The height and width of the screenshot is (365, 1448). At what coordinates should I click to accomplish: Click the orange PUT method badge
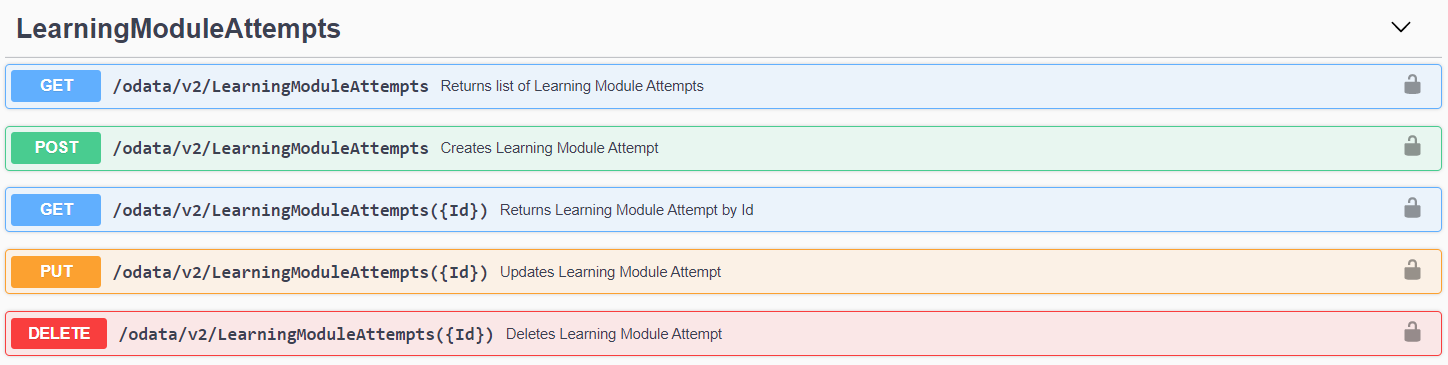56,272
